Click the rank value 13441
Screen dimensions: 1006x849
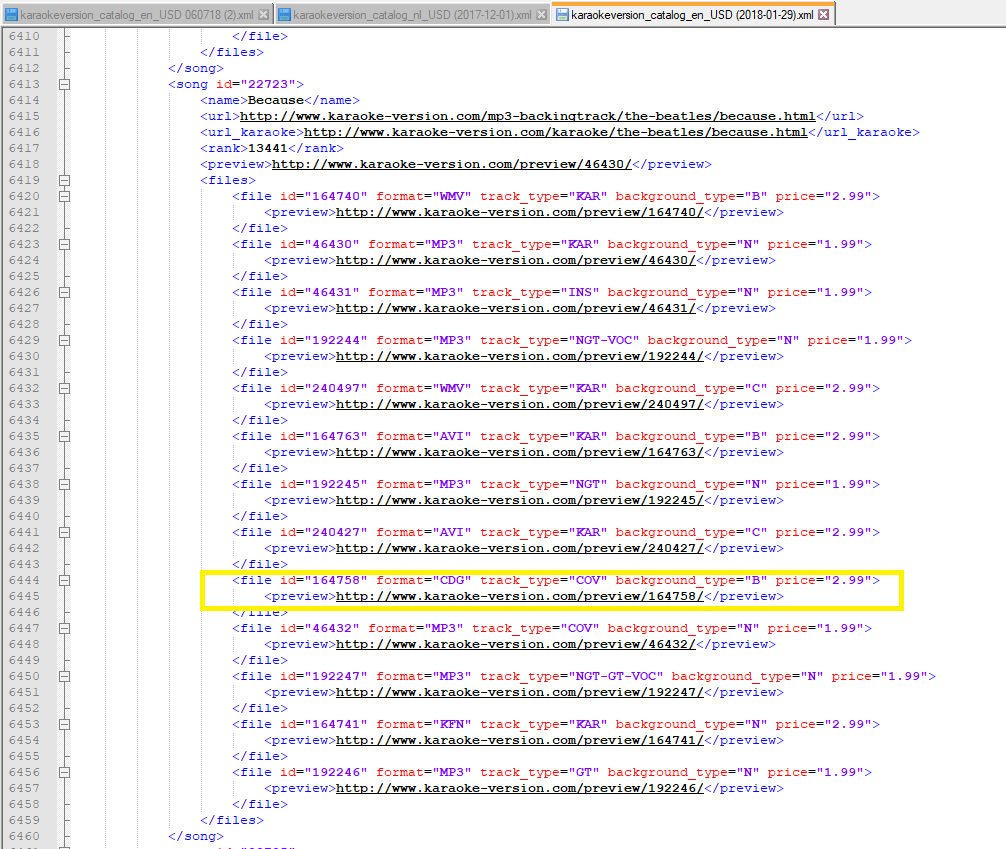(x=268, y=148)
